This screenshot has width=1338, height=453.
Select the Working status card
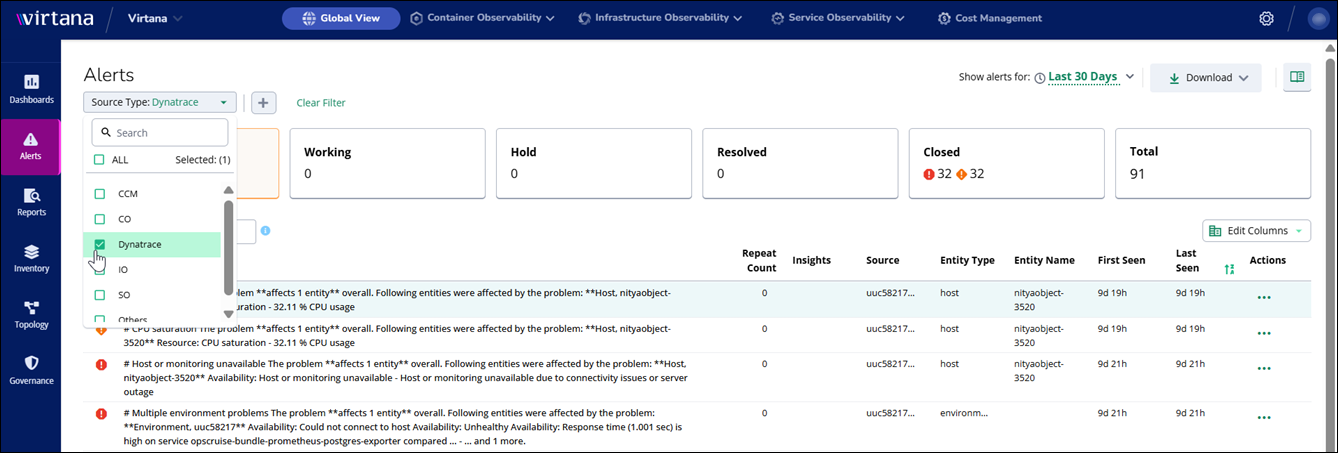386,163
